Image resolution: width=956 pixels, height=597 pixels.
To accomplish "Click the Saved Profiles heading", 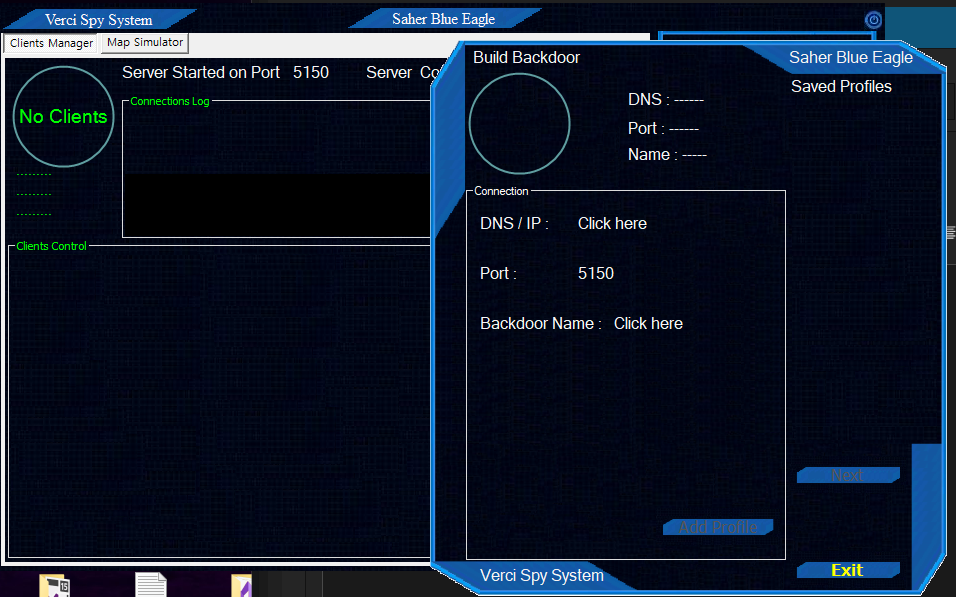I will click(841, 87).
